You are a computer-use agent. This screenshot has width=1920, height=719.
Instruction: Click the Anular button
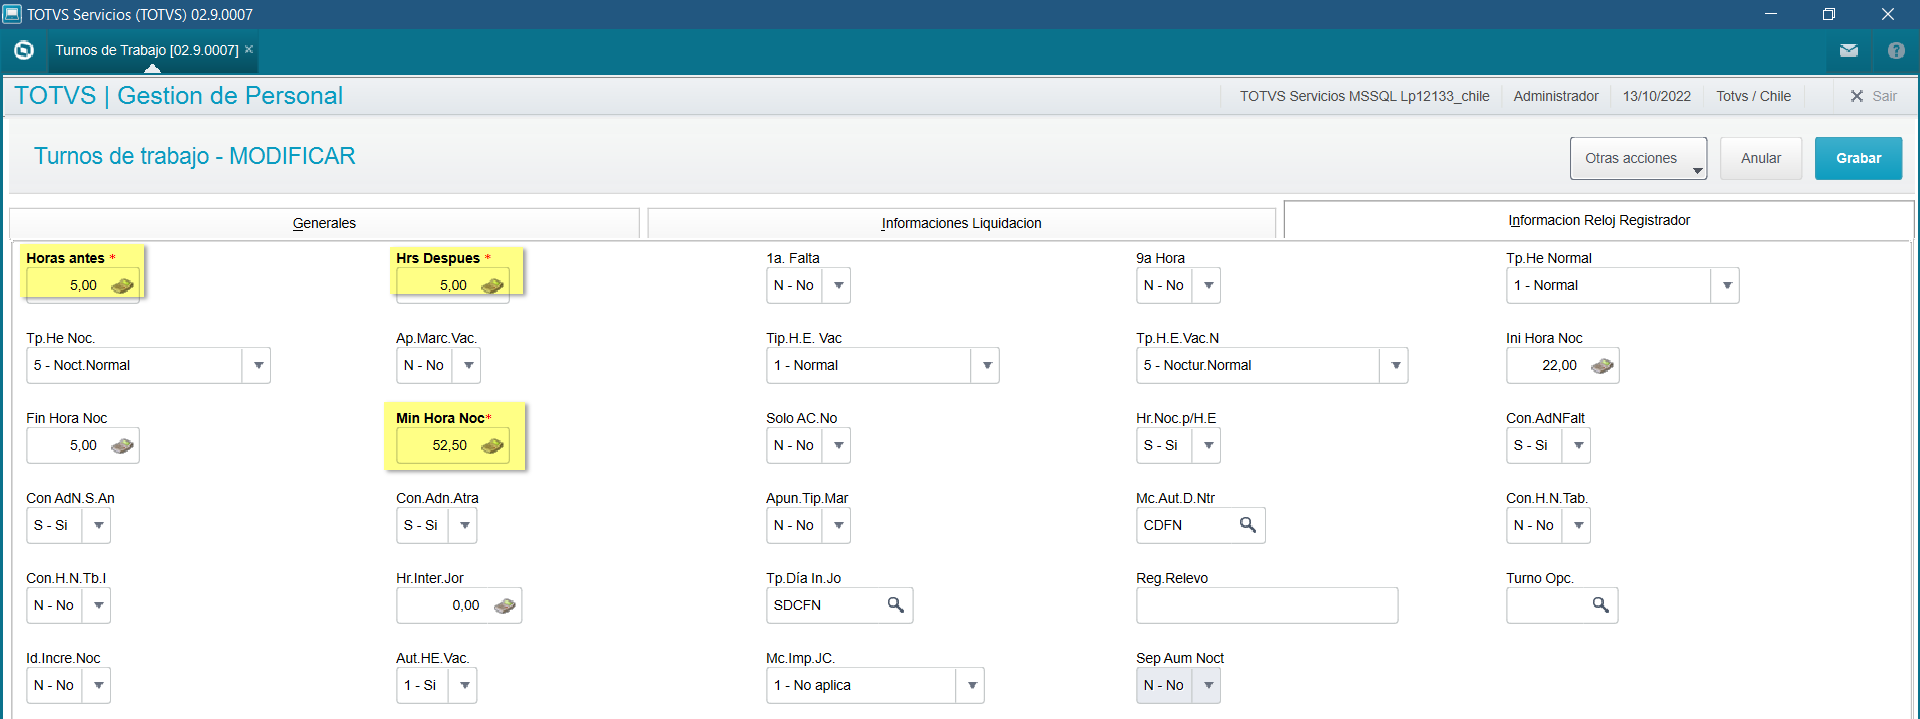(1761, 158)
